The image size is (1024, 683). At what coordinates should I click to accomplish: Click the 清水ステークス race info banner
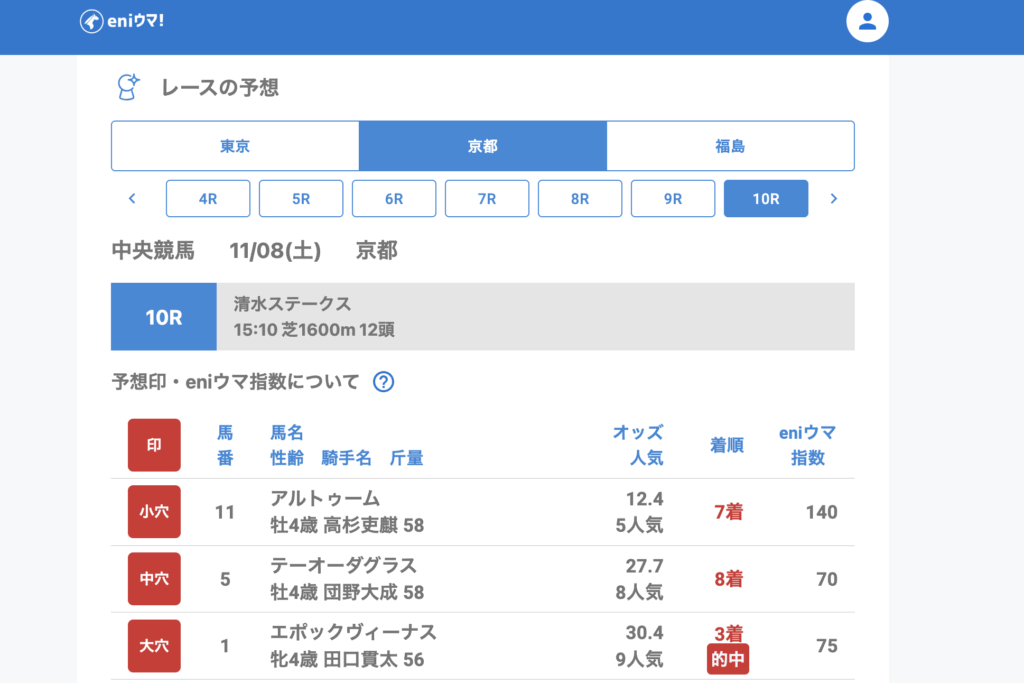click(535, 317)
